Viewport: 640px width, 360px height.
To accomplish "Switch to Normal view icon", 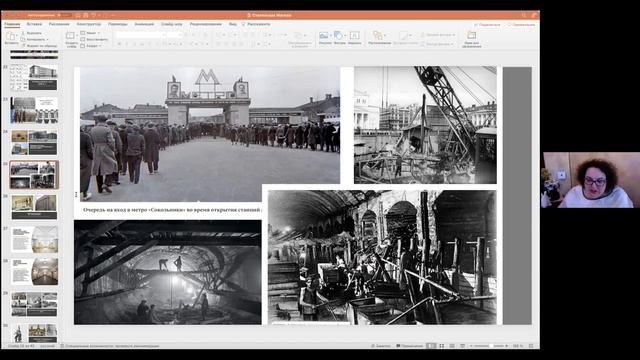I will [x=431, y=346].
